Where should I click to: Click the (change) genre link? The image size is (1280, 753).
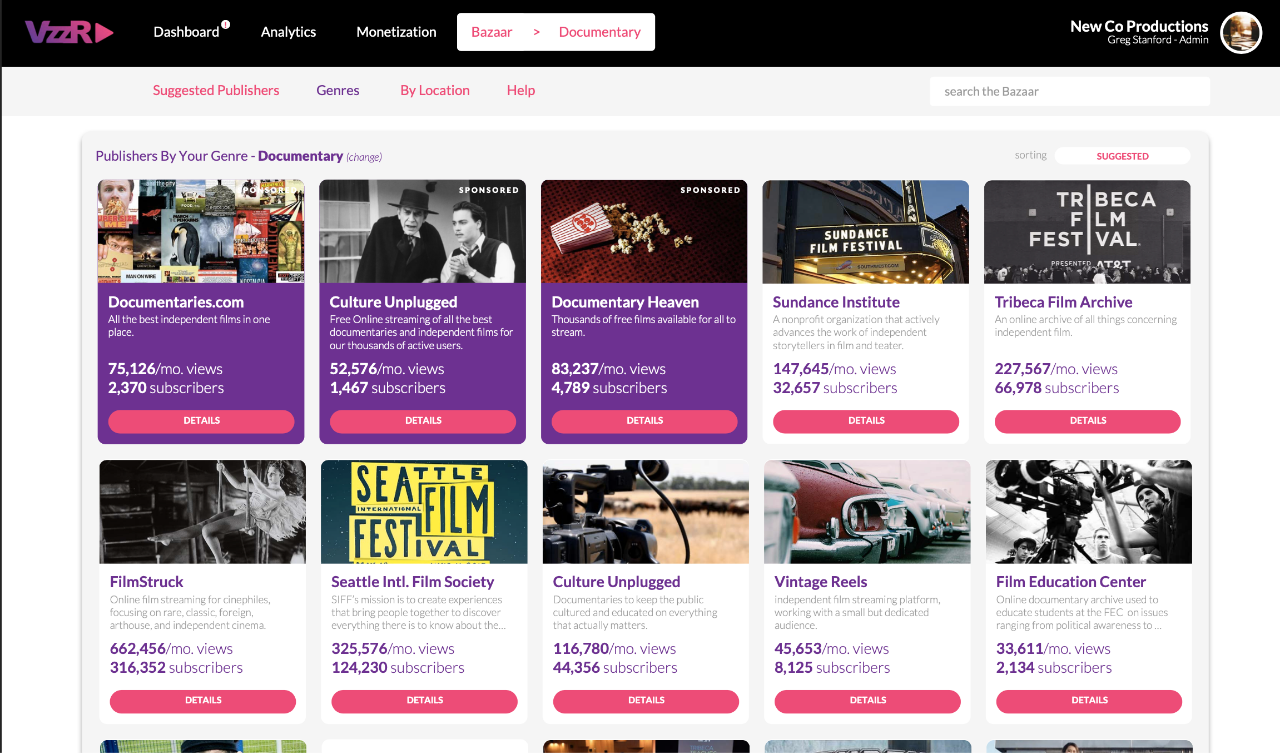[364, 157]
